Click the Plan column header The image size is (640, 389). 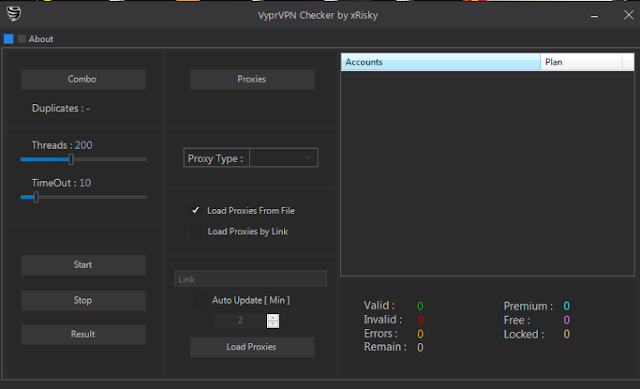(x=581, y=62)
